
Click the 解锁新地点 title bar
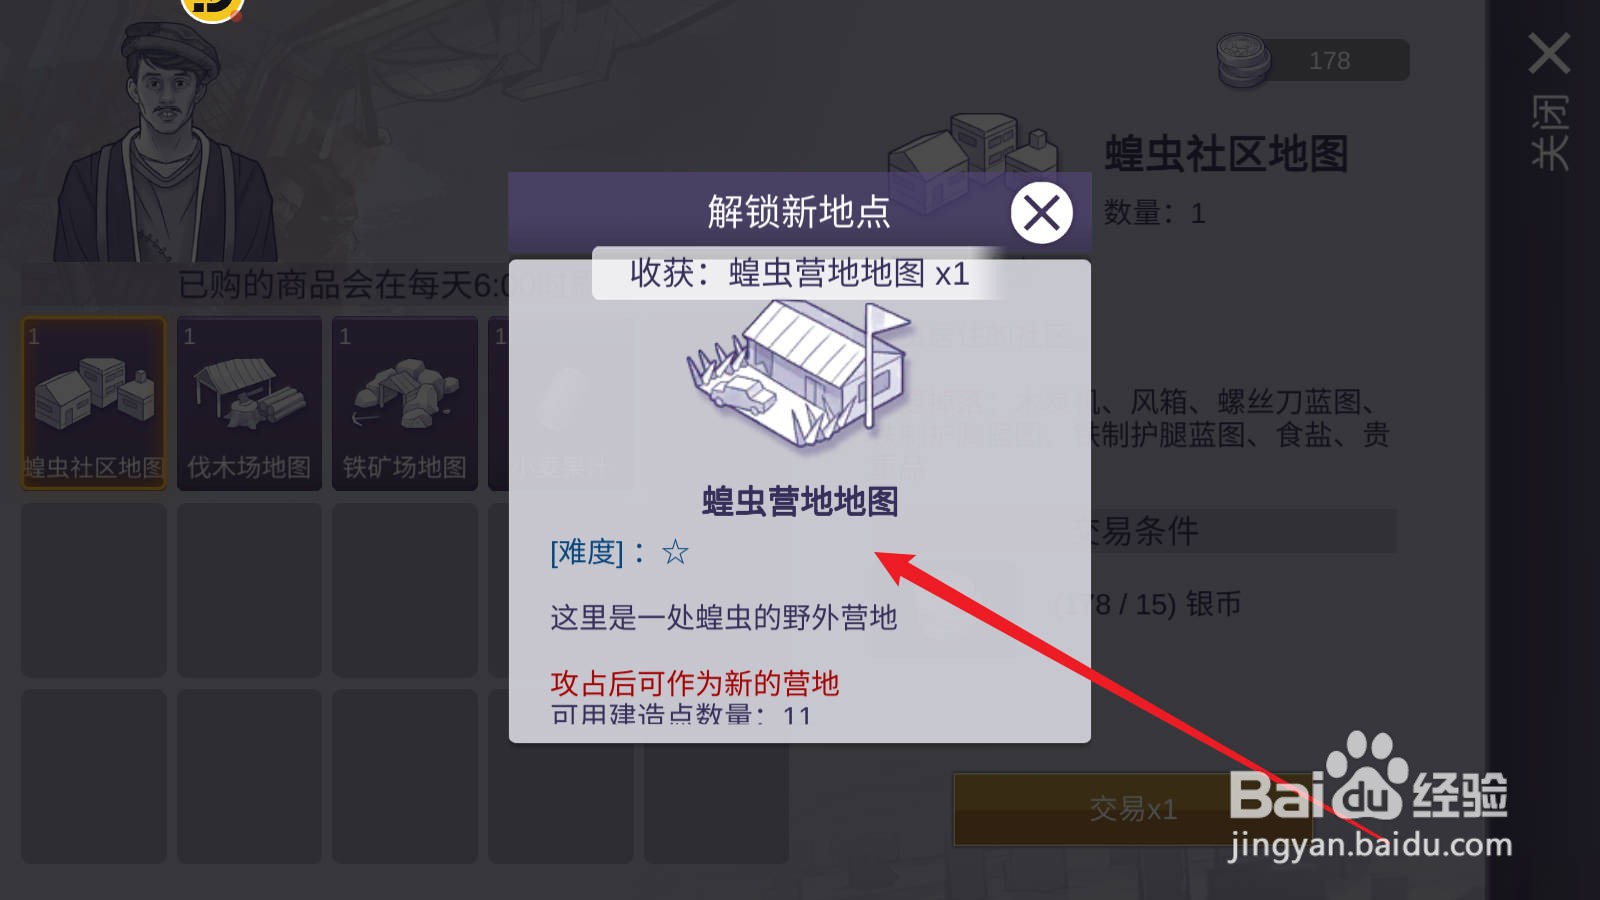(x=799, y=212)
